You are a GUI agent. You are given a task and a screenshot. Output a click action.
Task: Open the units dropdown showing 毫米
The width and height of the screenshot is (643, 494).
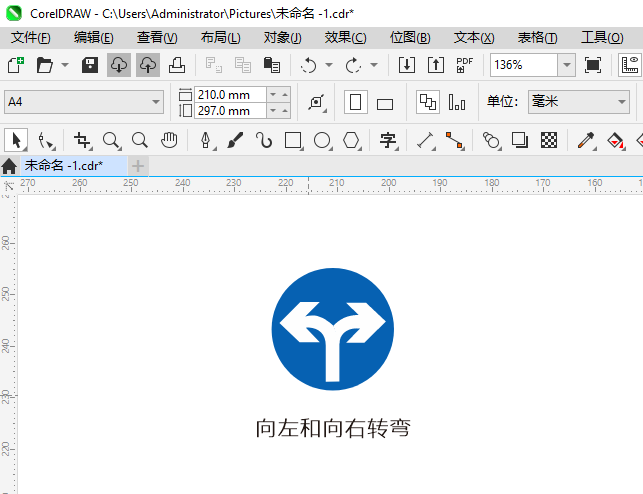pyautogui.click(x=579, y=102)
